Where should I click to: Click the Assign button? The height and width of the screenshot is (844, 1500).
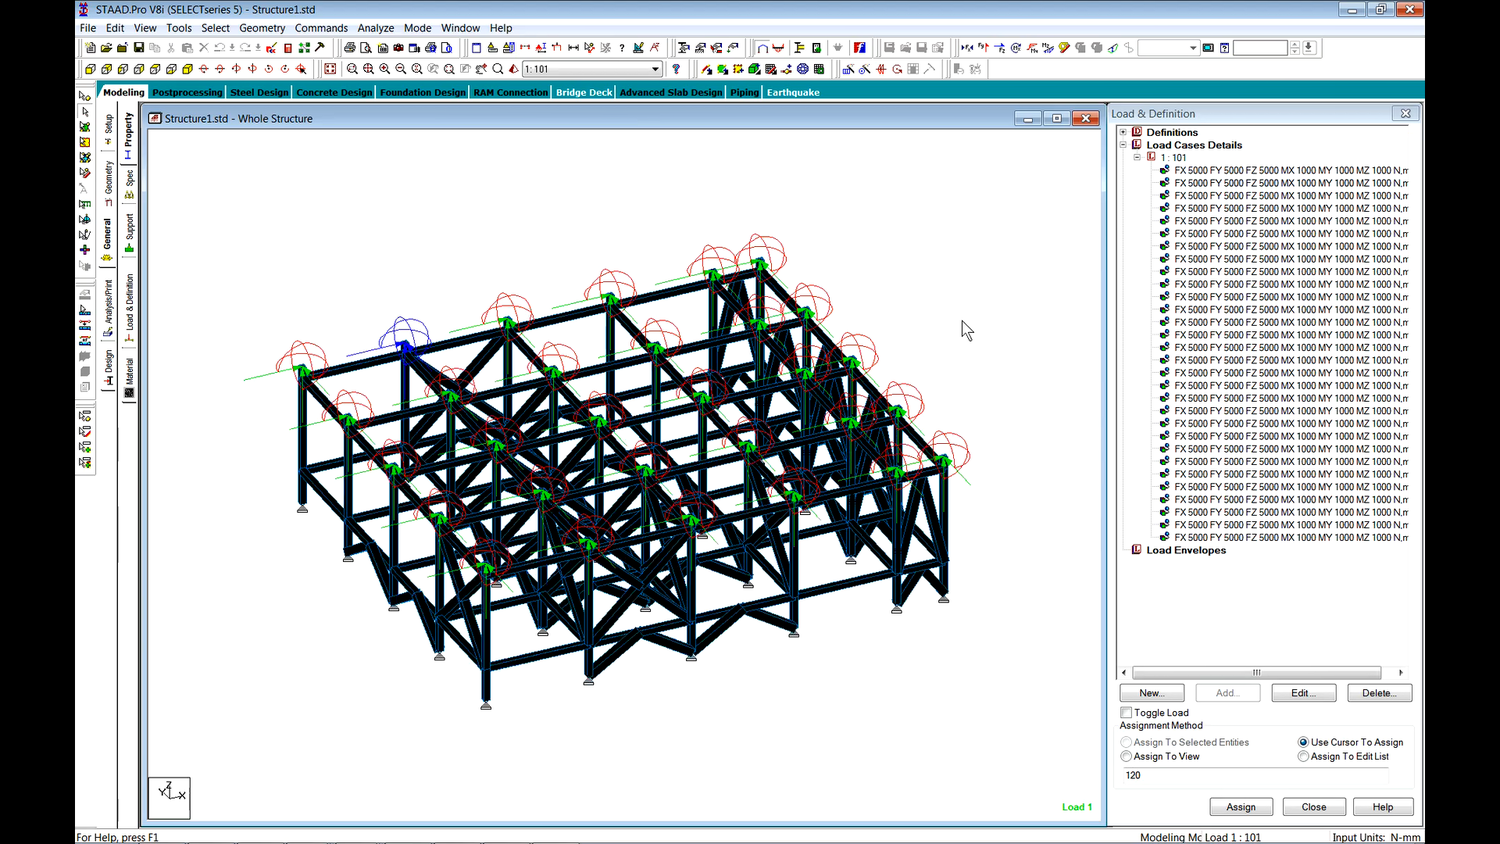[1241, 807]
